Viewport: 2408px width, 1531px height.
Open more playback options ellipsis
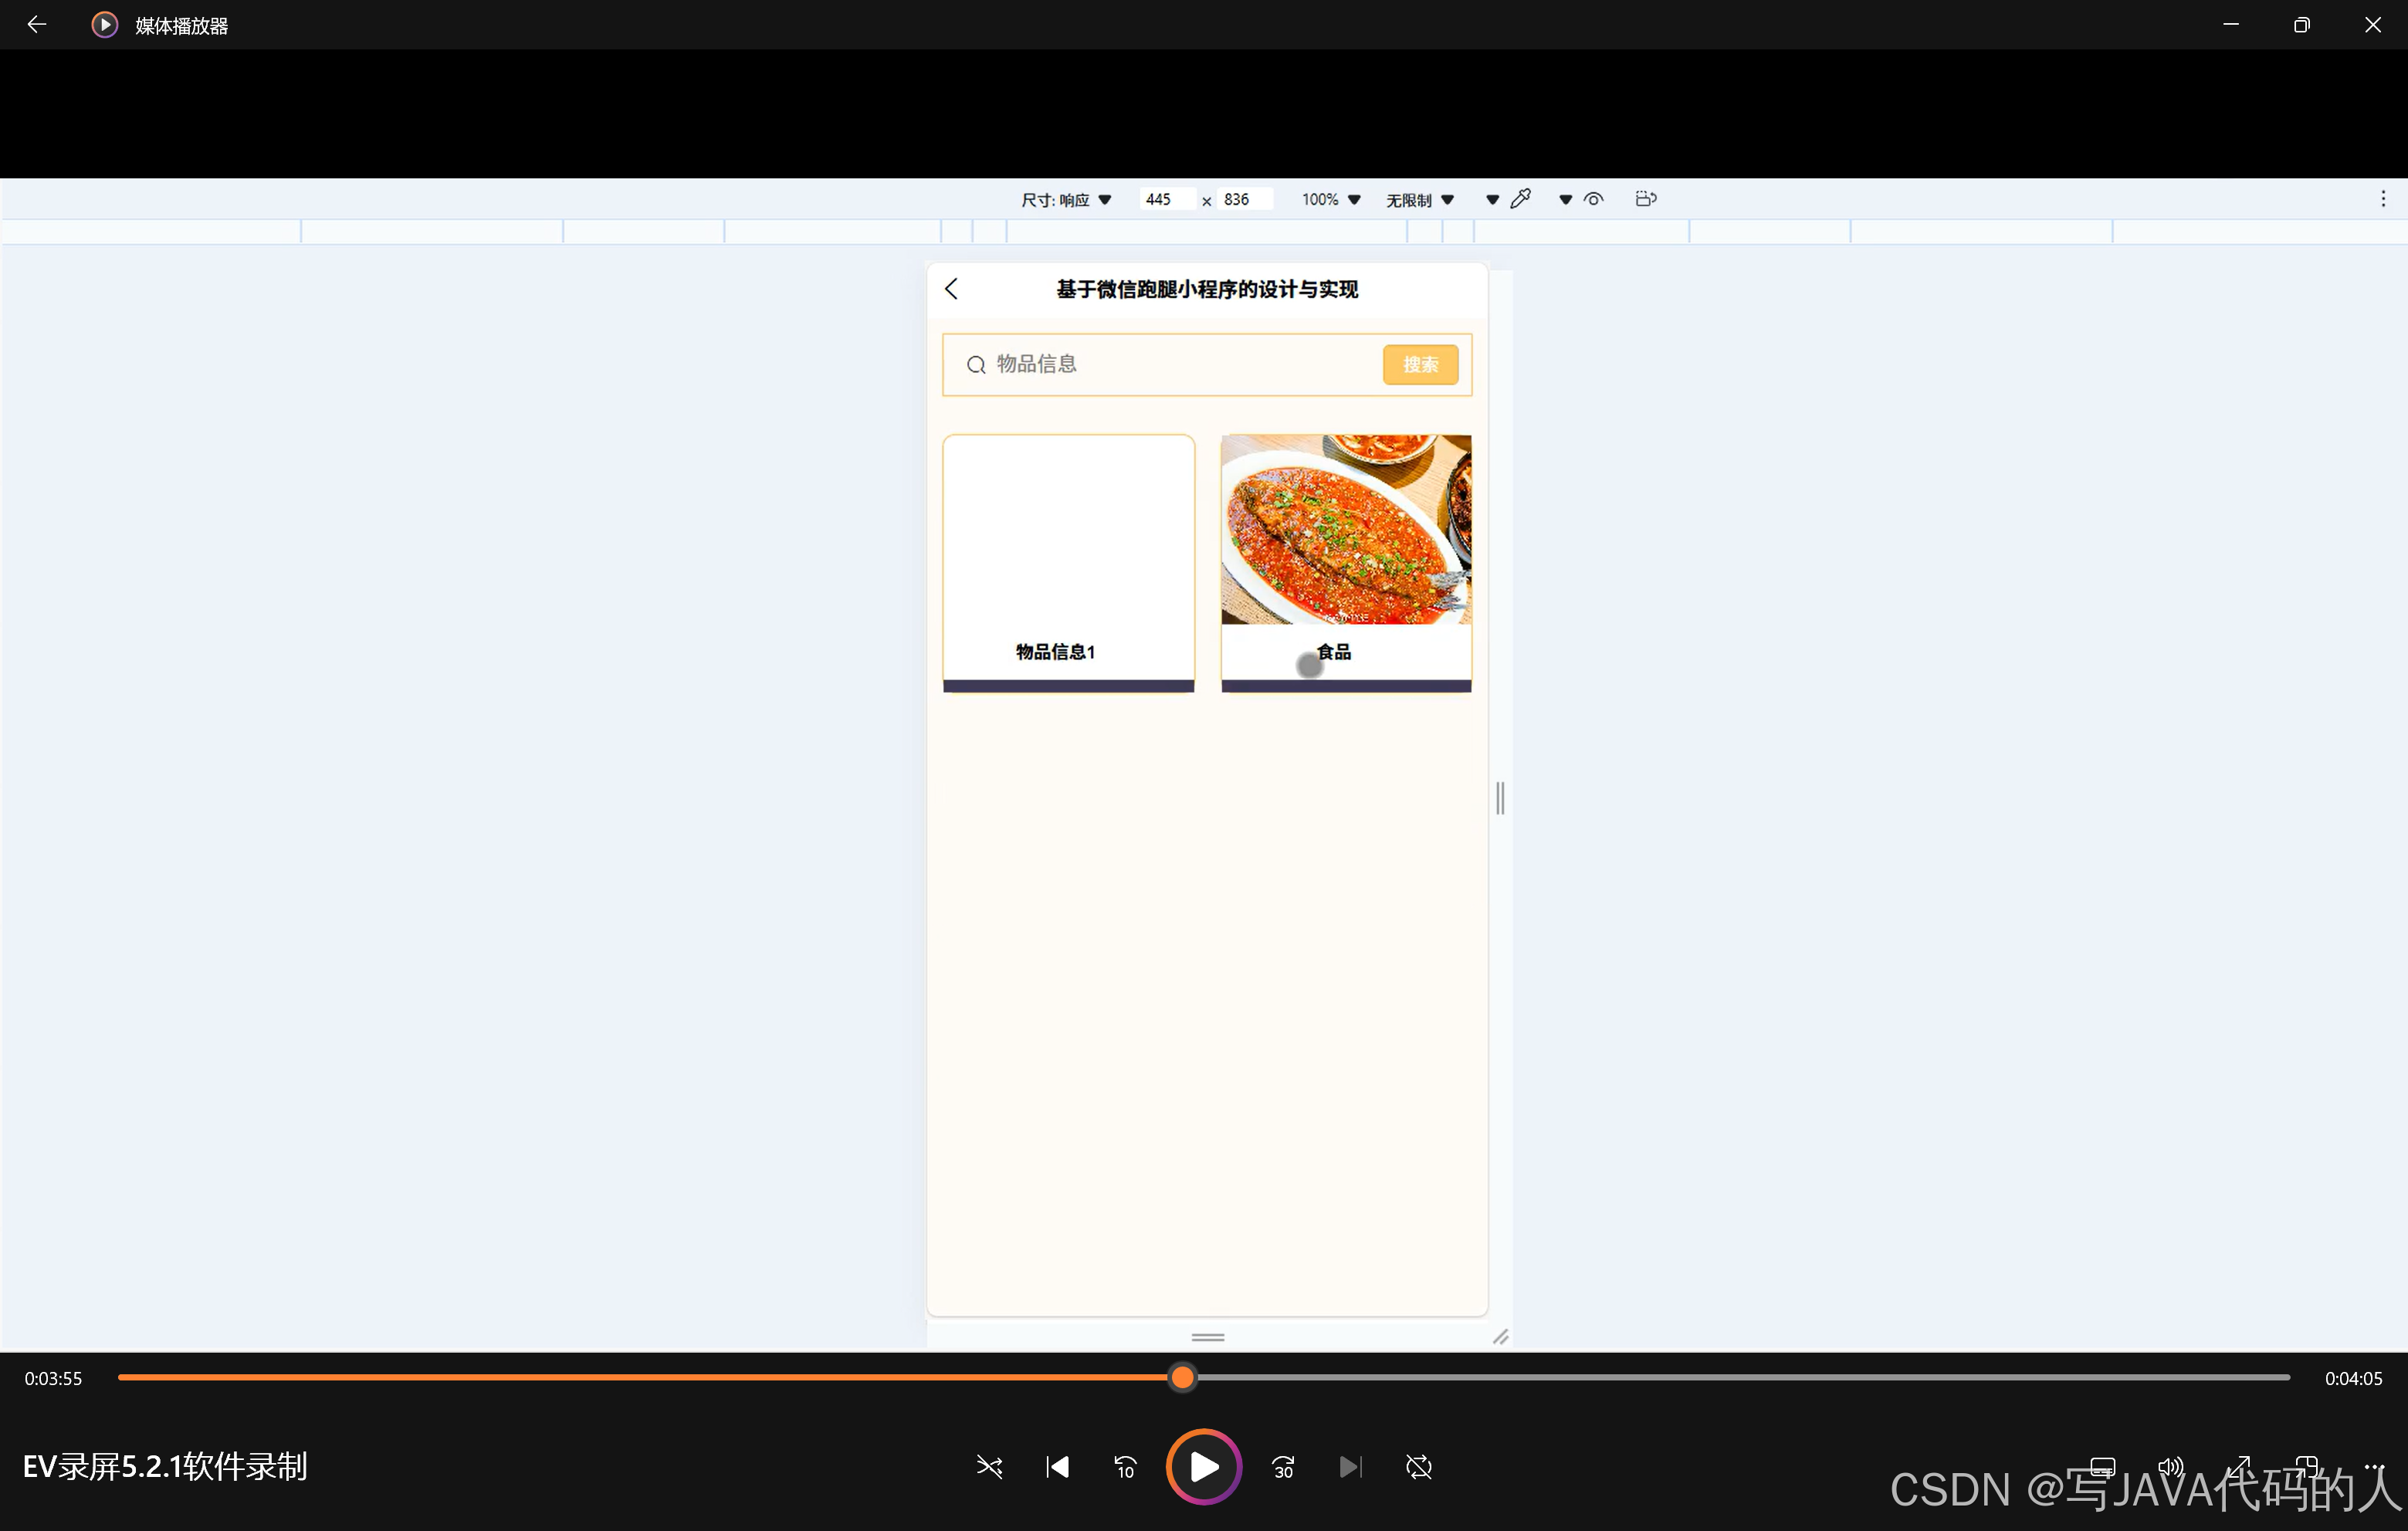[2374, 1467]
